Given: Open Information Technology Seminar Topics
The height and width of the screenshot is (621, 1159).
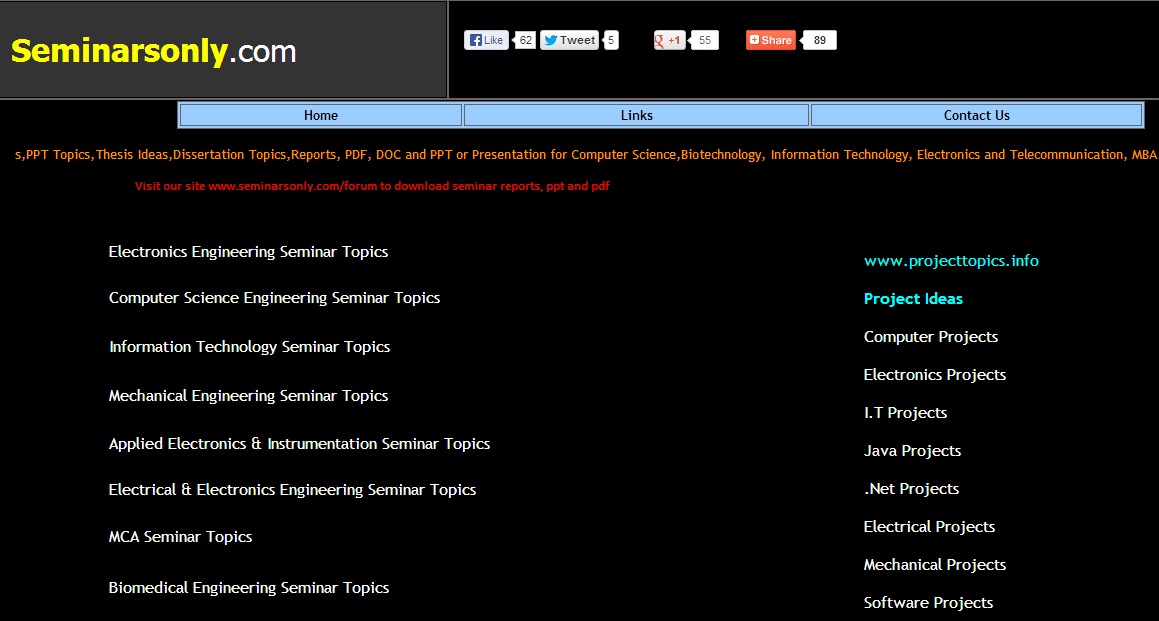Looking at the screenshot, I should [249, 347].
